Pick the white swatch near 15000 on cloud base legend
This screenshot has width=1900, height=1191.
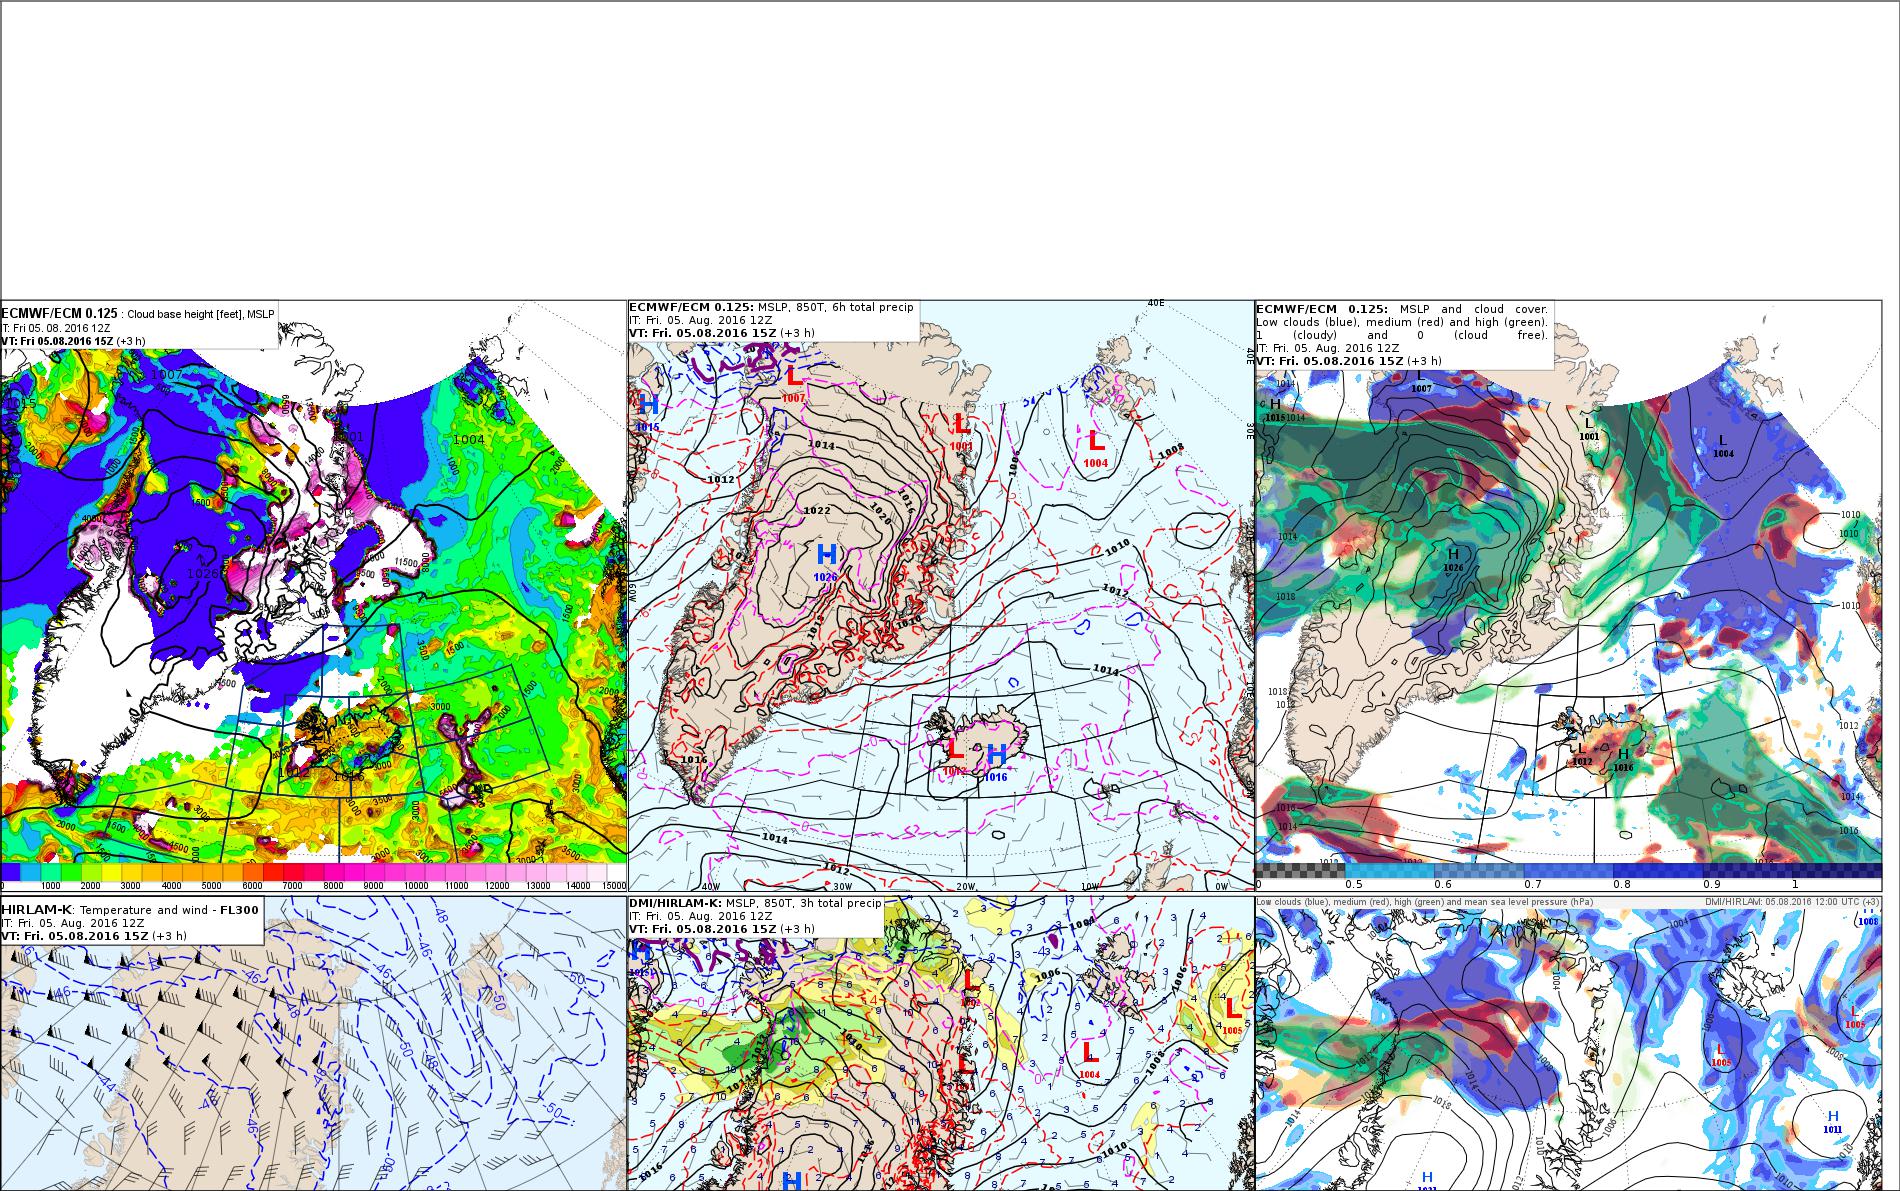pyautogui.click(x=616, y=872)
